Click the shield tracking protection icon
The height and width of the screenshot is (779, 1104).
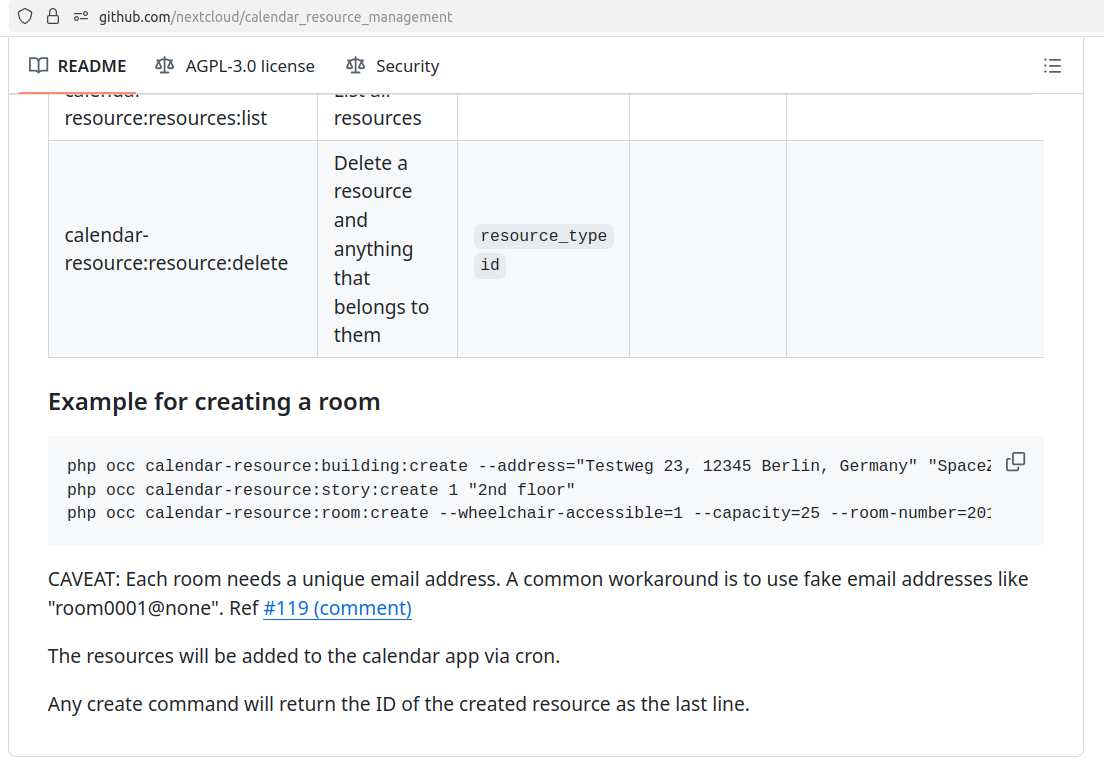pyautogui.click(x=25, y=16)
